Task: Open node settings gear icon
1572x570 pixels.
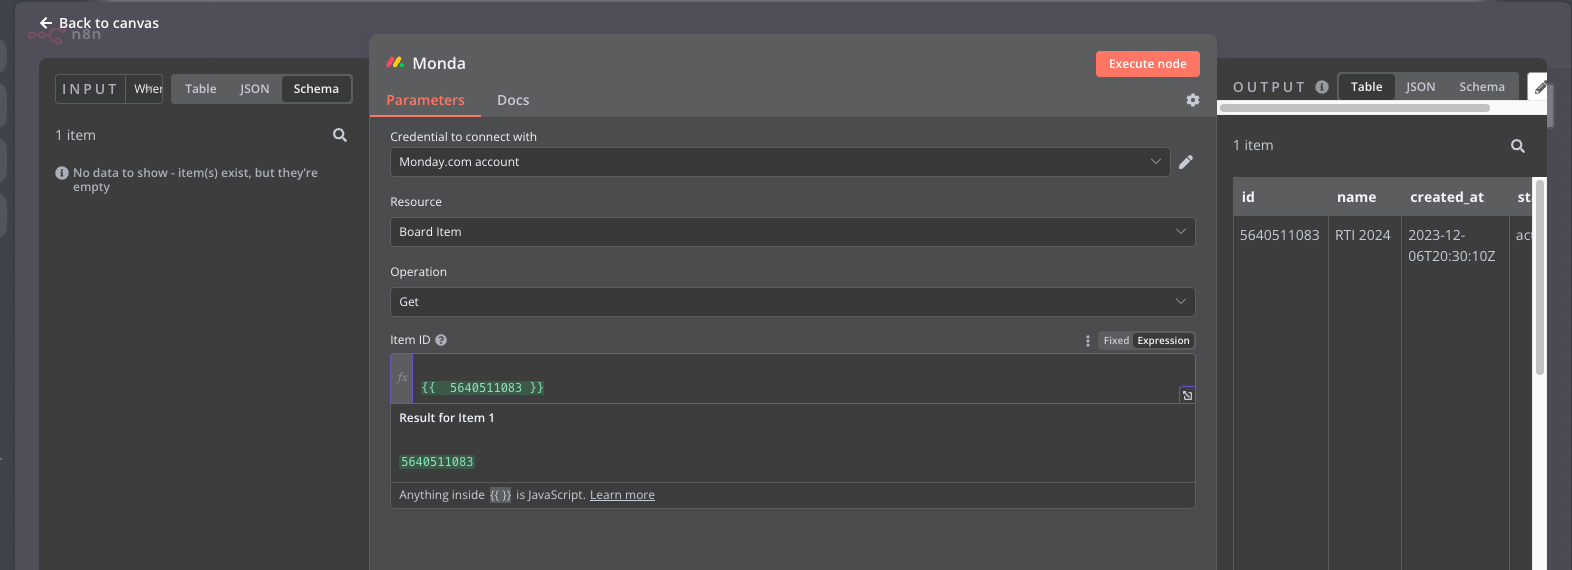Action: [x=1192, y=100]
